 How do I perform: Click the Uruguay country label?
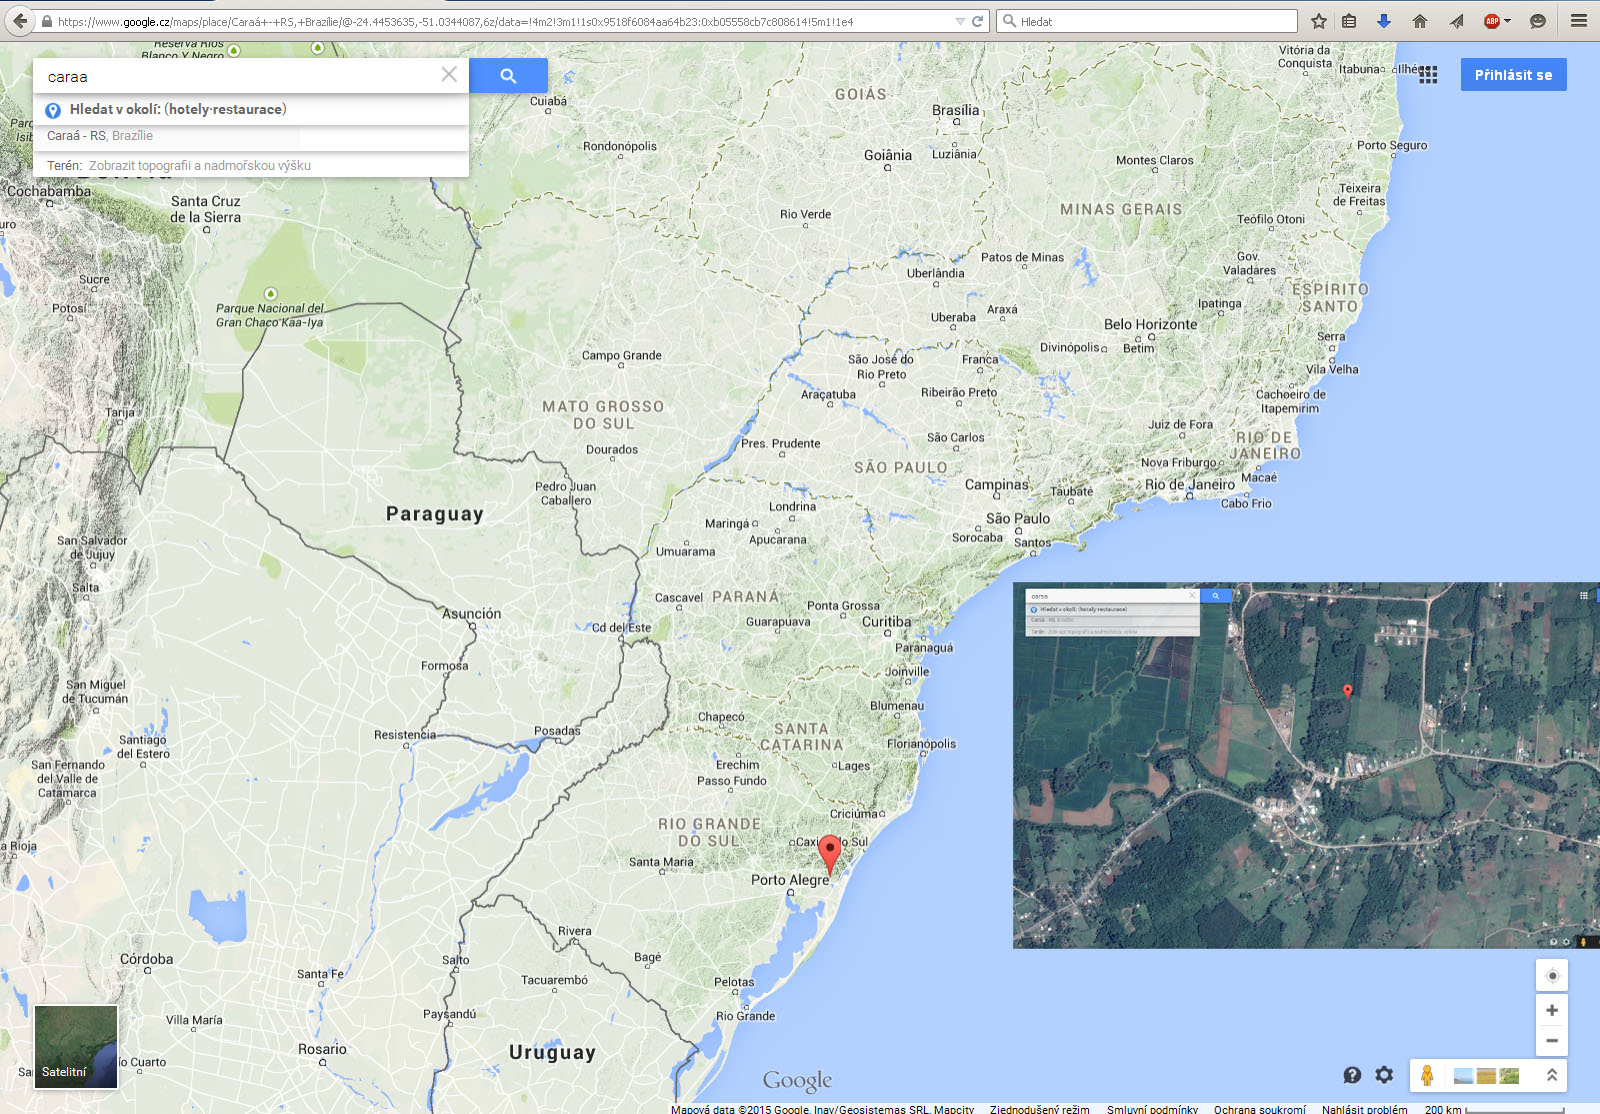coord(552,1052)
